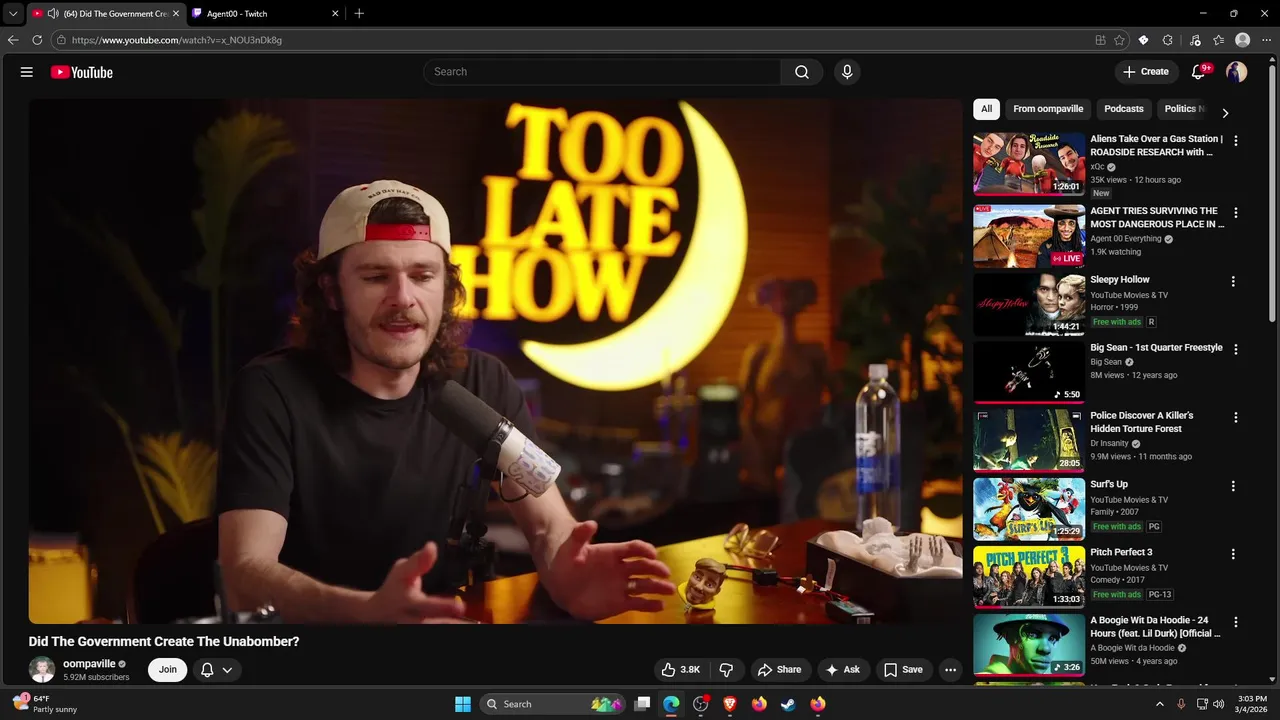1280x720 pixels.
Task: Open the browser favorites list
Action: (1219, 40)
